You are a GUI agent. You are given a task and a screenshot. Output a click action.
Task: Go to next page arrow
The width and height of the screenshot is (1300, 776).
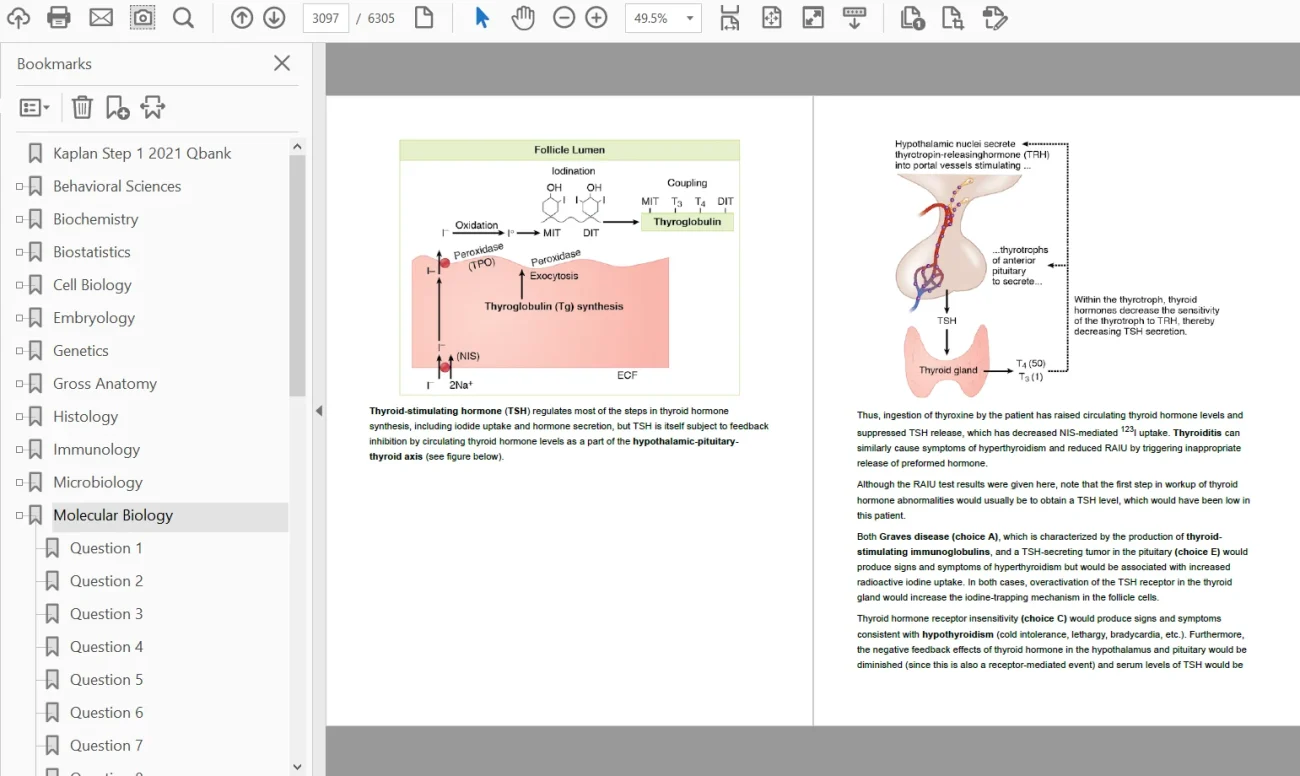[274, 18]
